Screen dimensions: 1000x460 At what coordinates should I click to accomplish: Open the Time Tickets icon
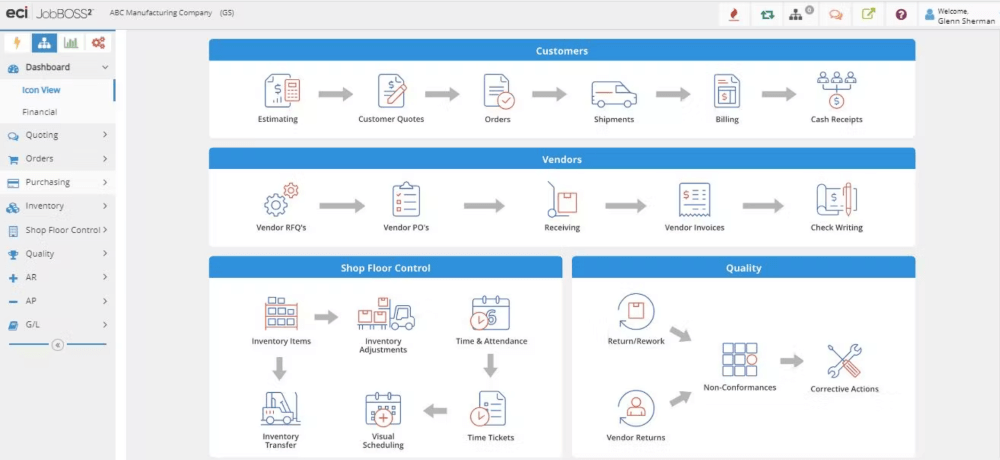pos(488,409)
